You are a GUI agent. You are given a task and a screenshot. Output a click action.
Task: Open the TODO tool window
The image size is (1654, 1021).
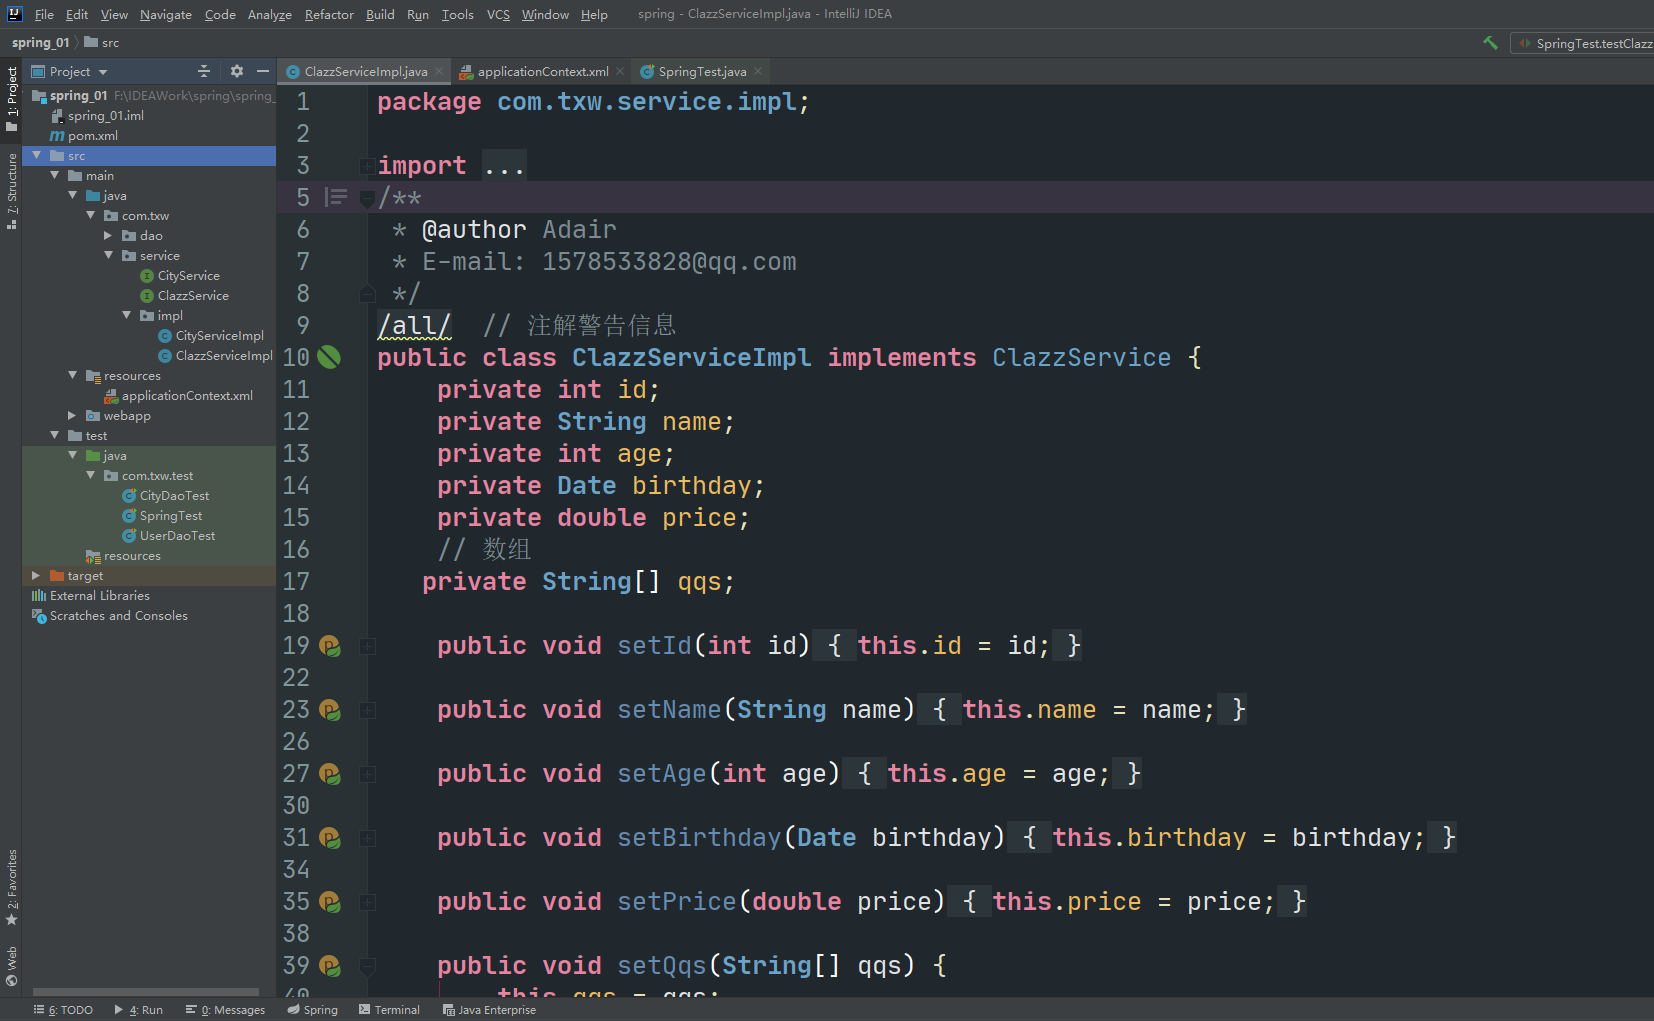(63, 1010)
